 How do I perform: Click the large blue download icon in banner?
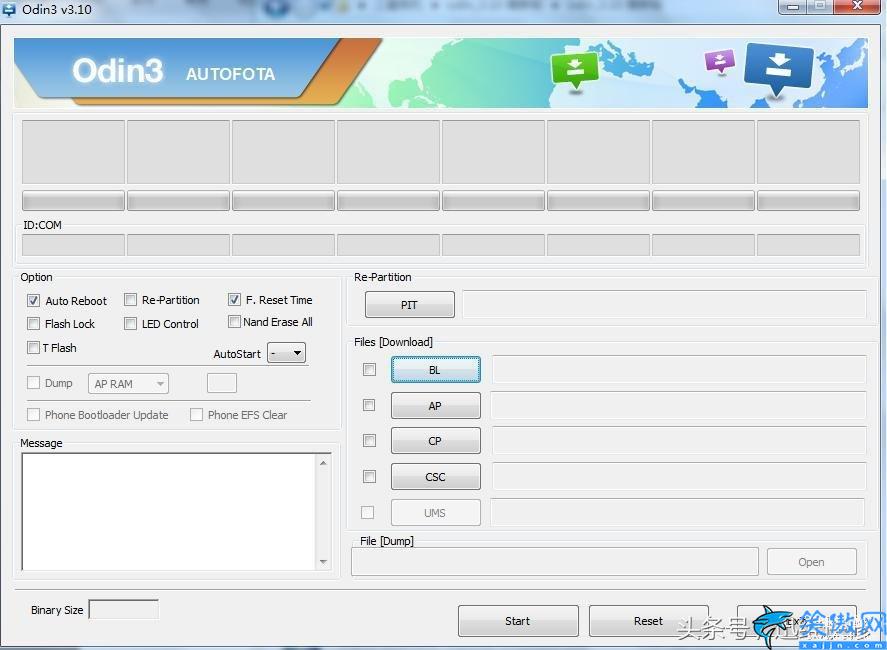tap(779, 69)
